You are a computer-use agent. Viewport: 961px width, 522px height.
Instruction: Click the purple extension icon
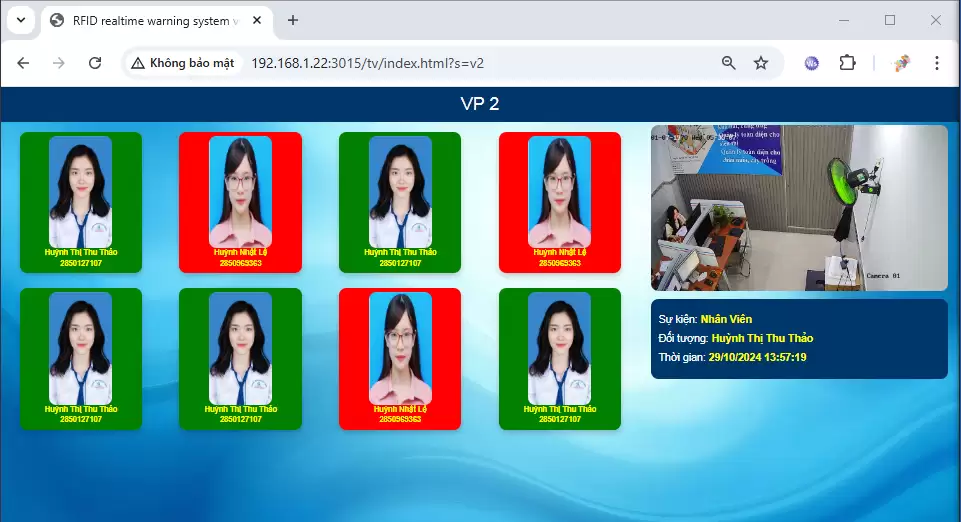click(x=811, y=63)
